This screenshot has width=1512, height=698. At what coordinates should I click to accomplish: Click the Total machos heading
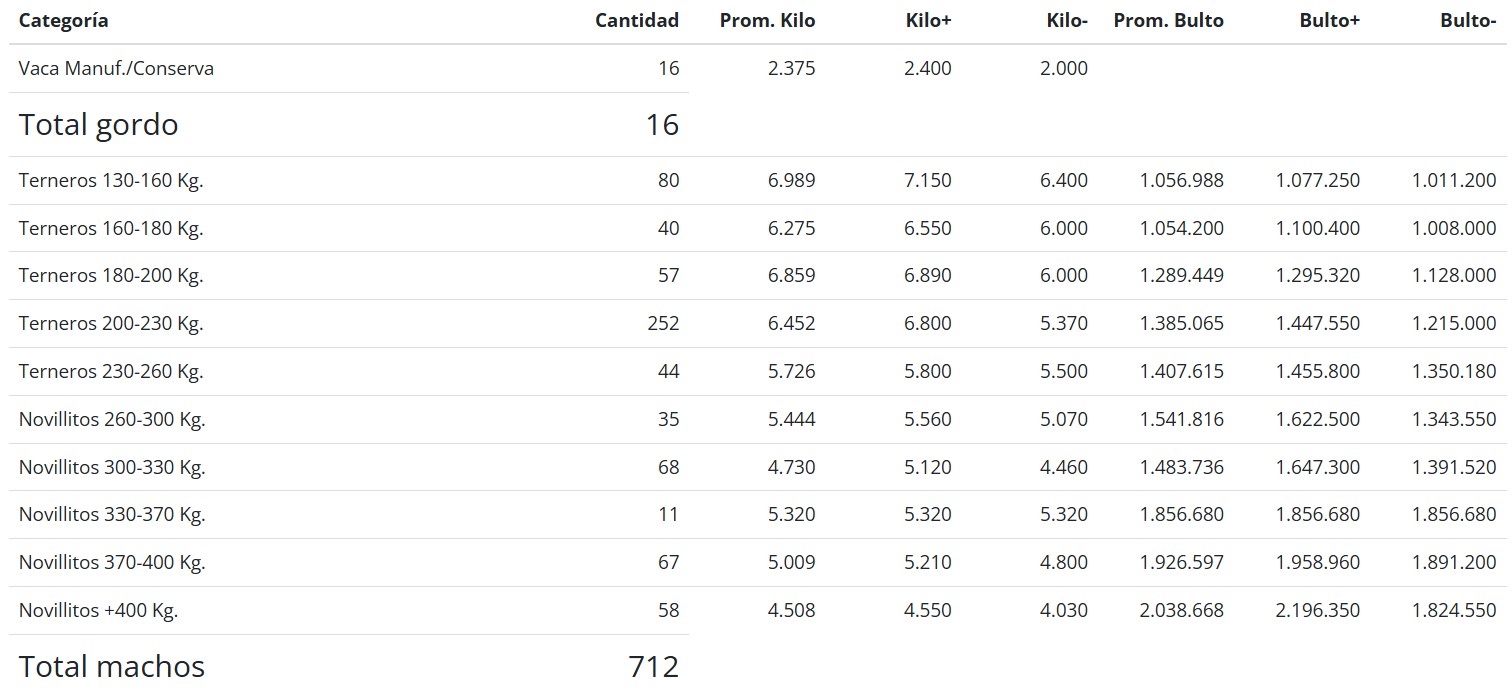click(x=111, y=667)
